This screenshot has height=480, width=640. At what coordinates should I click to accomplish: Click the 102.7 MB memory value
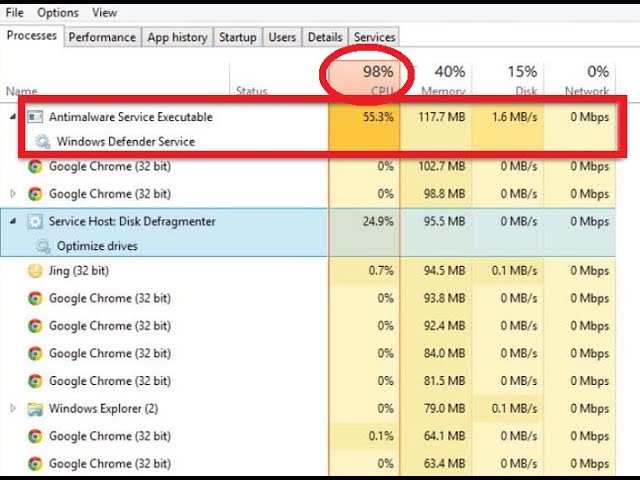pyautogui.click(x=442, y=167)
